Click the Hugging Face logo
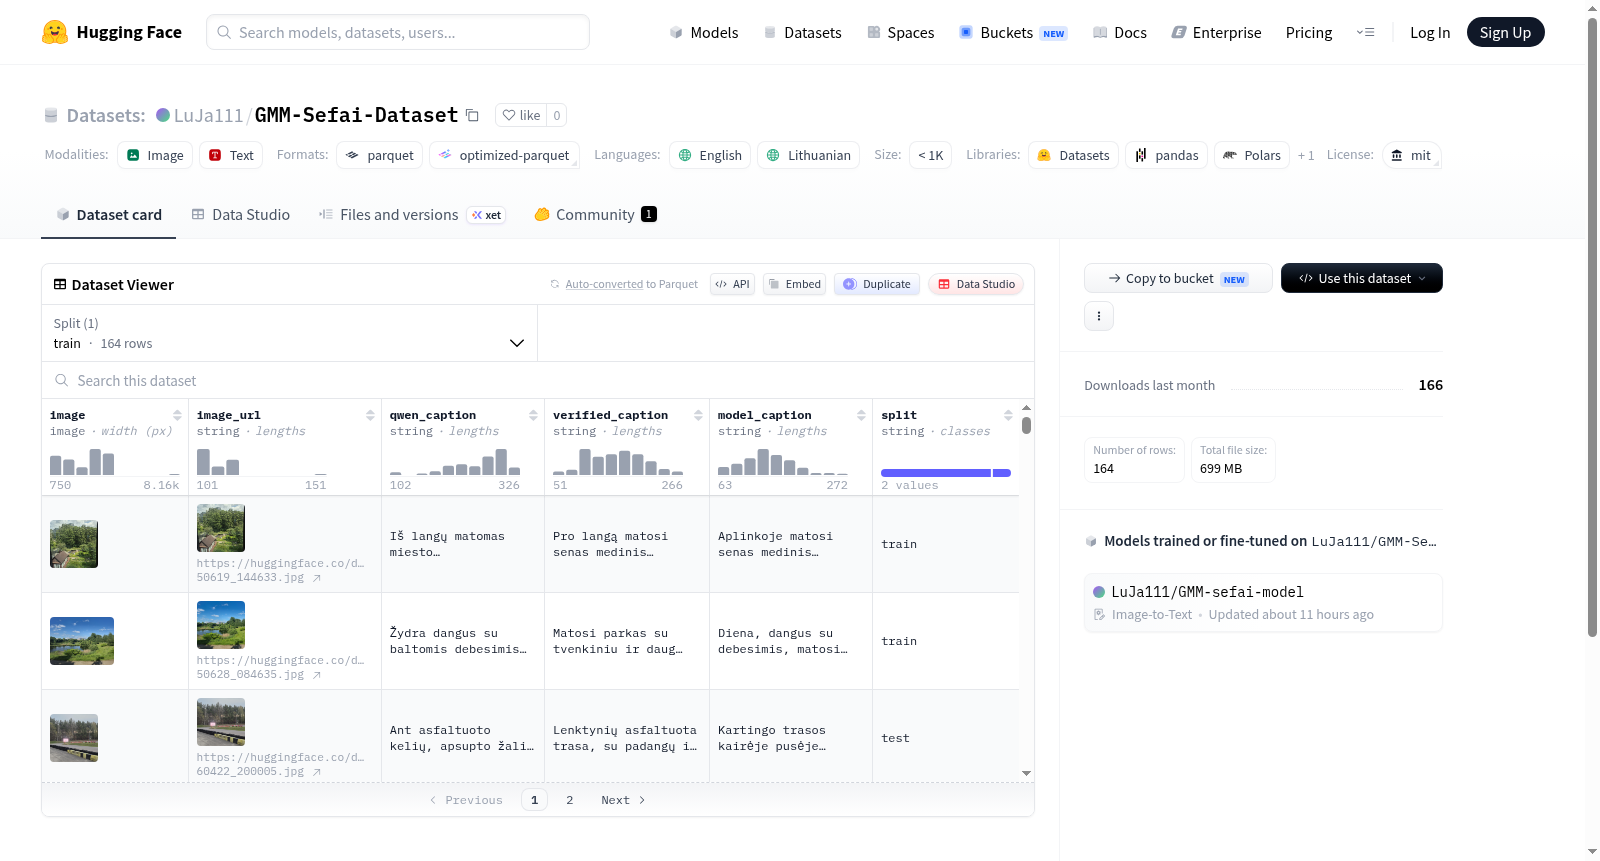Screen dimensions: 1600x861 pyautogui.click(x=111, y=32)
